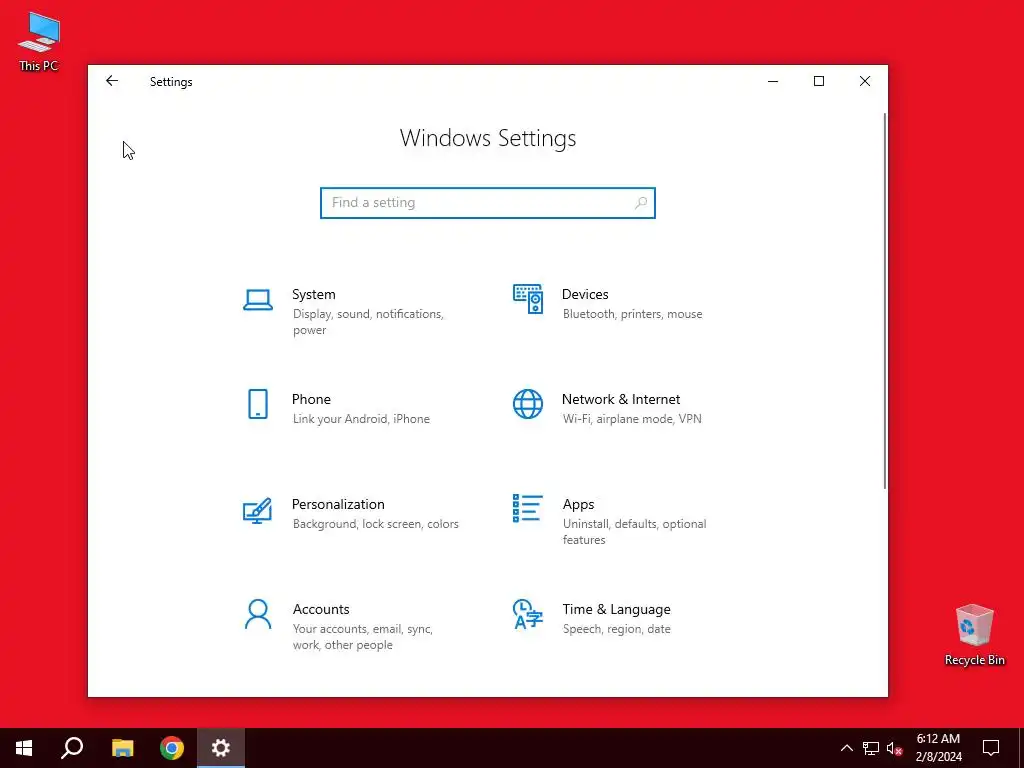Click the Find a setting search box
This screenshot has width=1024, height=768.
488,203
